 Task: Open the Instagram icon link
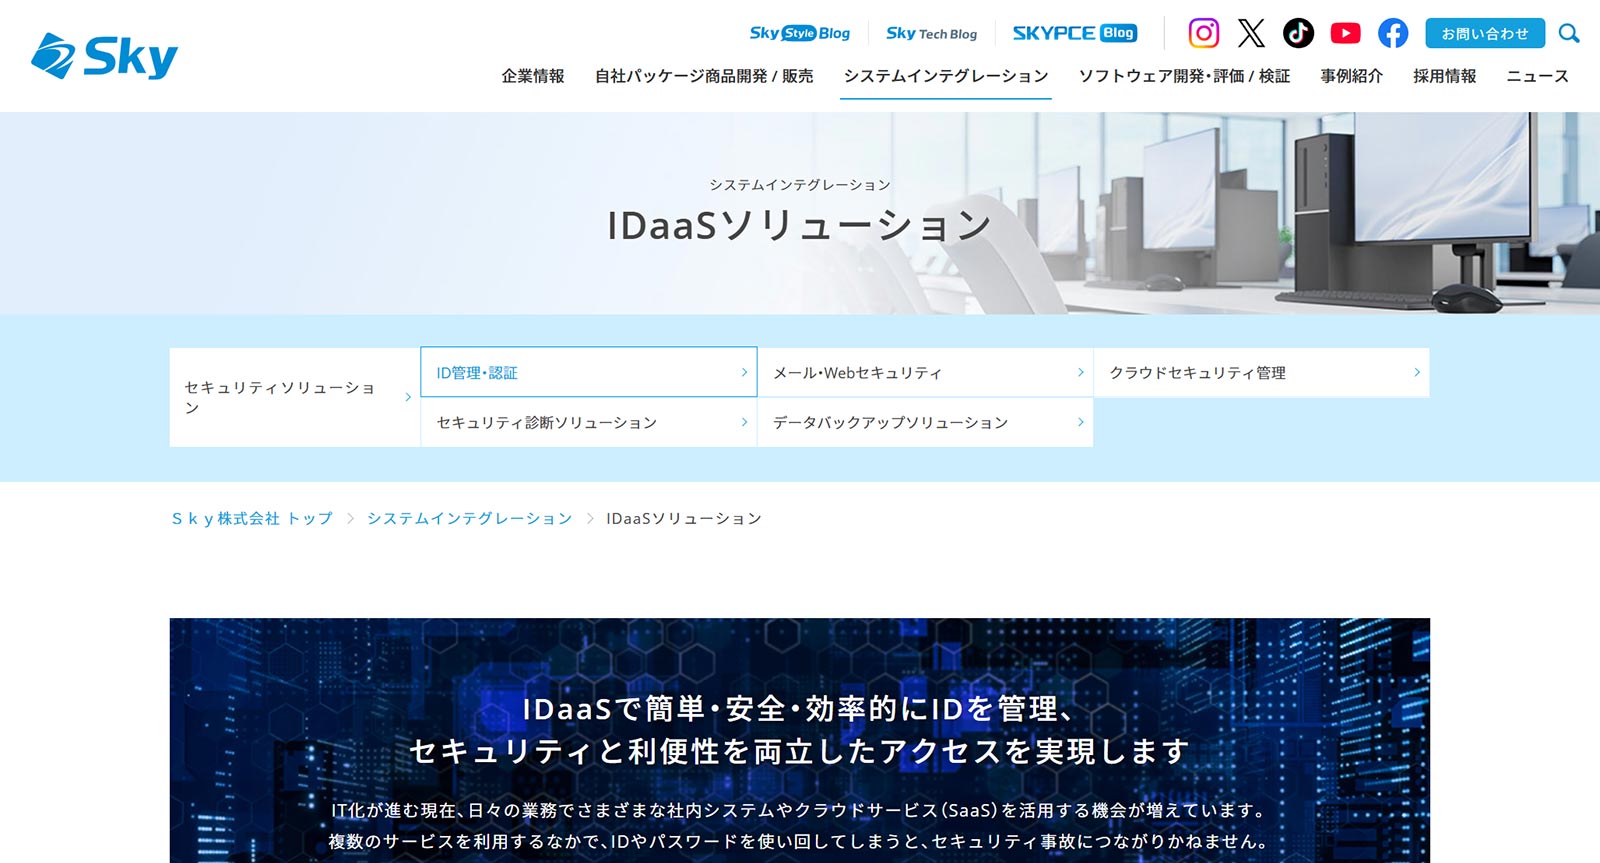(x=1204, y=33)
